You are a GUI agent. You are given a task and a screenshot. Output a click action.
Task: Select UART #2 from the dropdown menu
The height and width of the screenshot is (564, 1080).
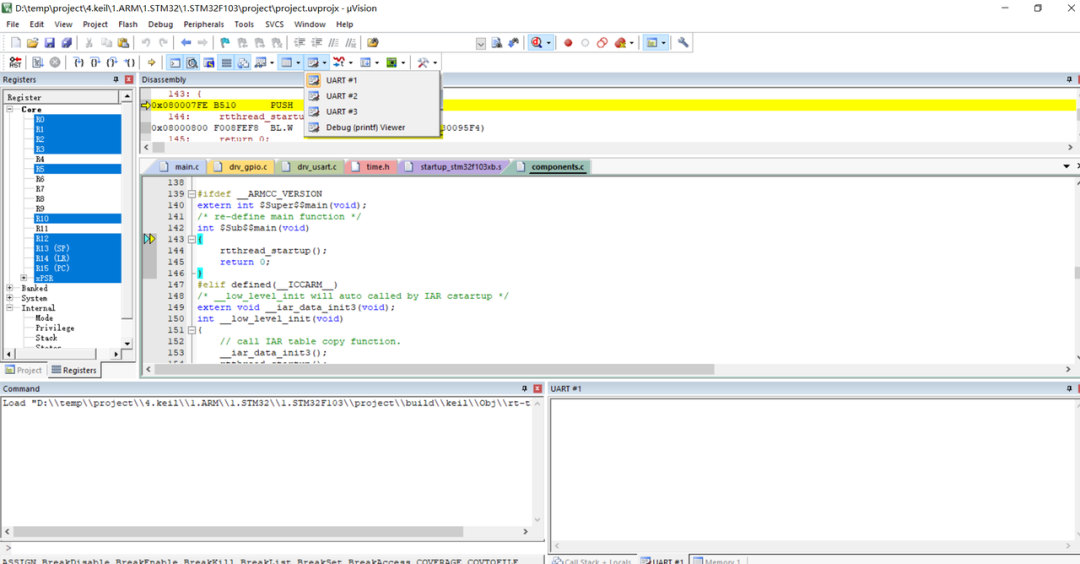tap(342, 96)
